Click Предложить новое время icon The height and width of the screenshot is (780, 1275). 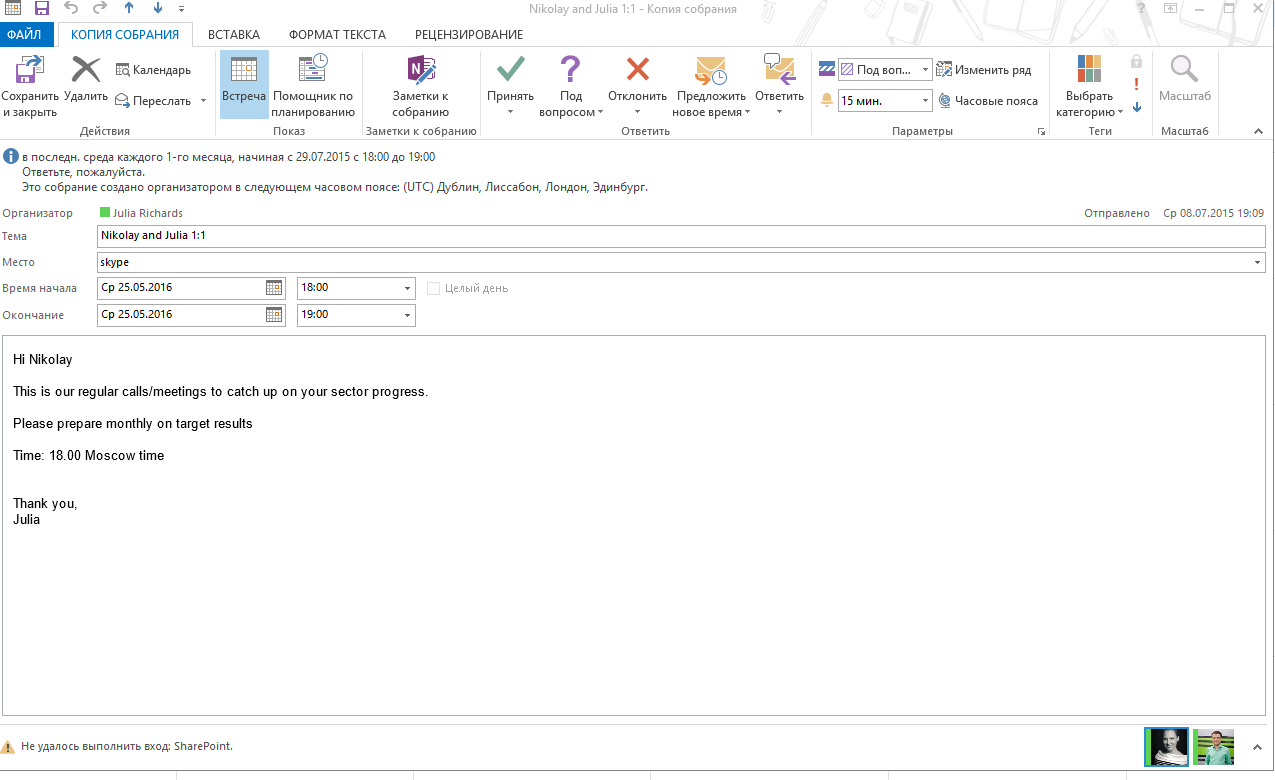(x=710, y=72)
